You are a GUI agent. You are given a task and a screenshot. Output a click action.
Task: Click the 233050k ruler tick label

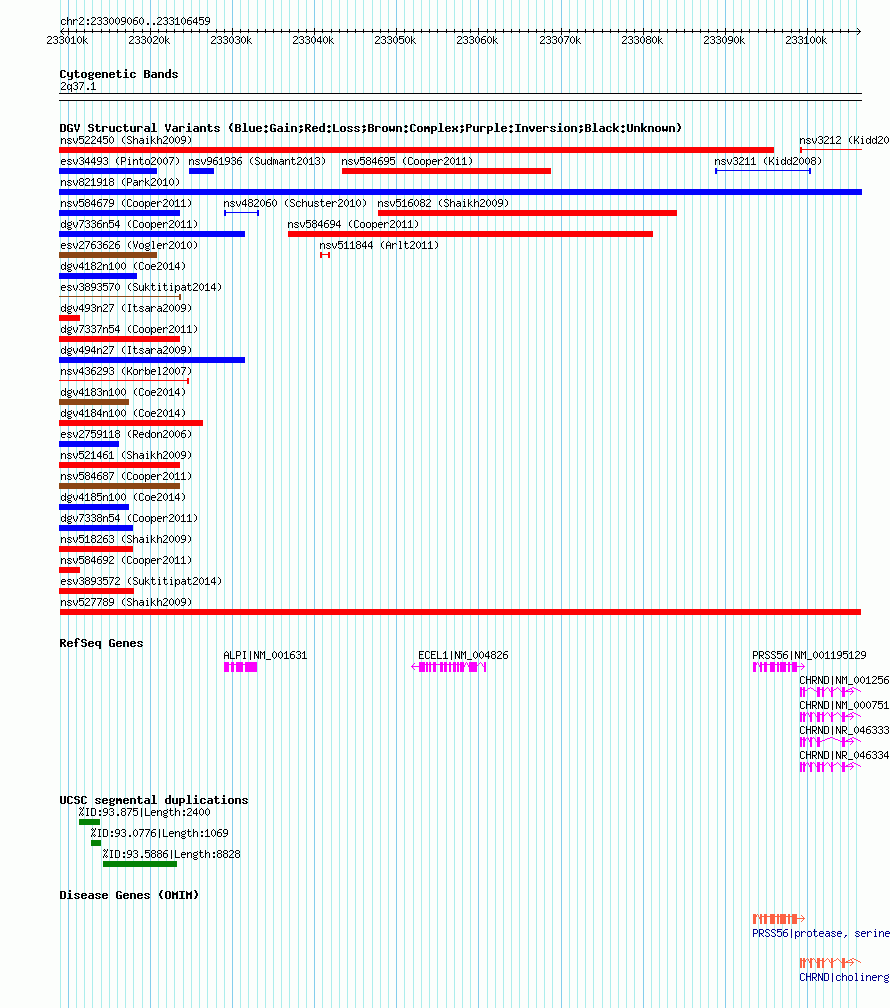pos(395,40)
